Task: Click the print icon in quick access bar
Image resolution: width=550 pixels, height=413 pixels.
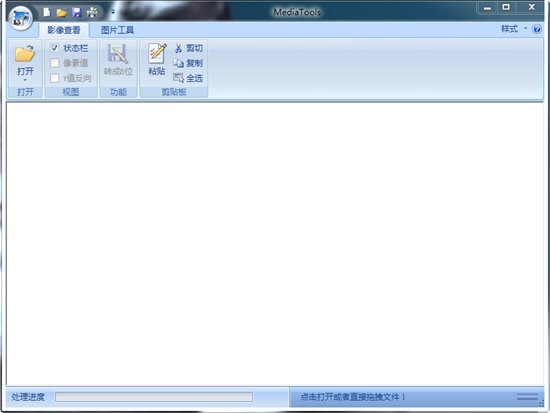Action: (x=92, y=13)
